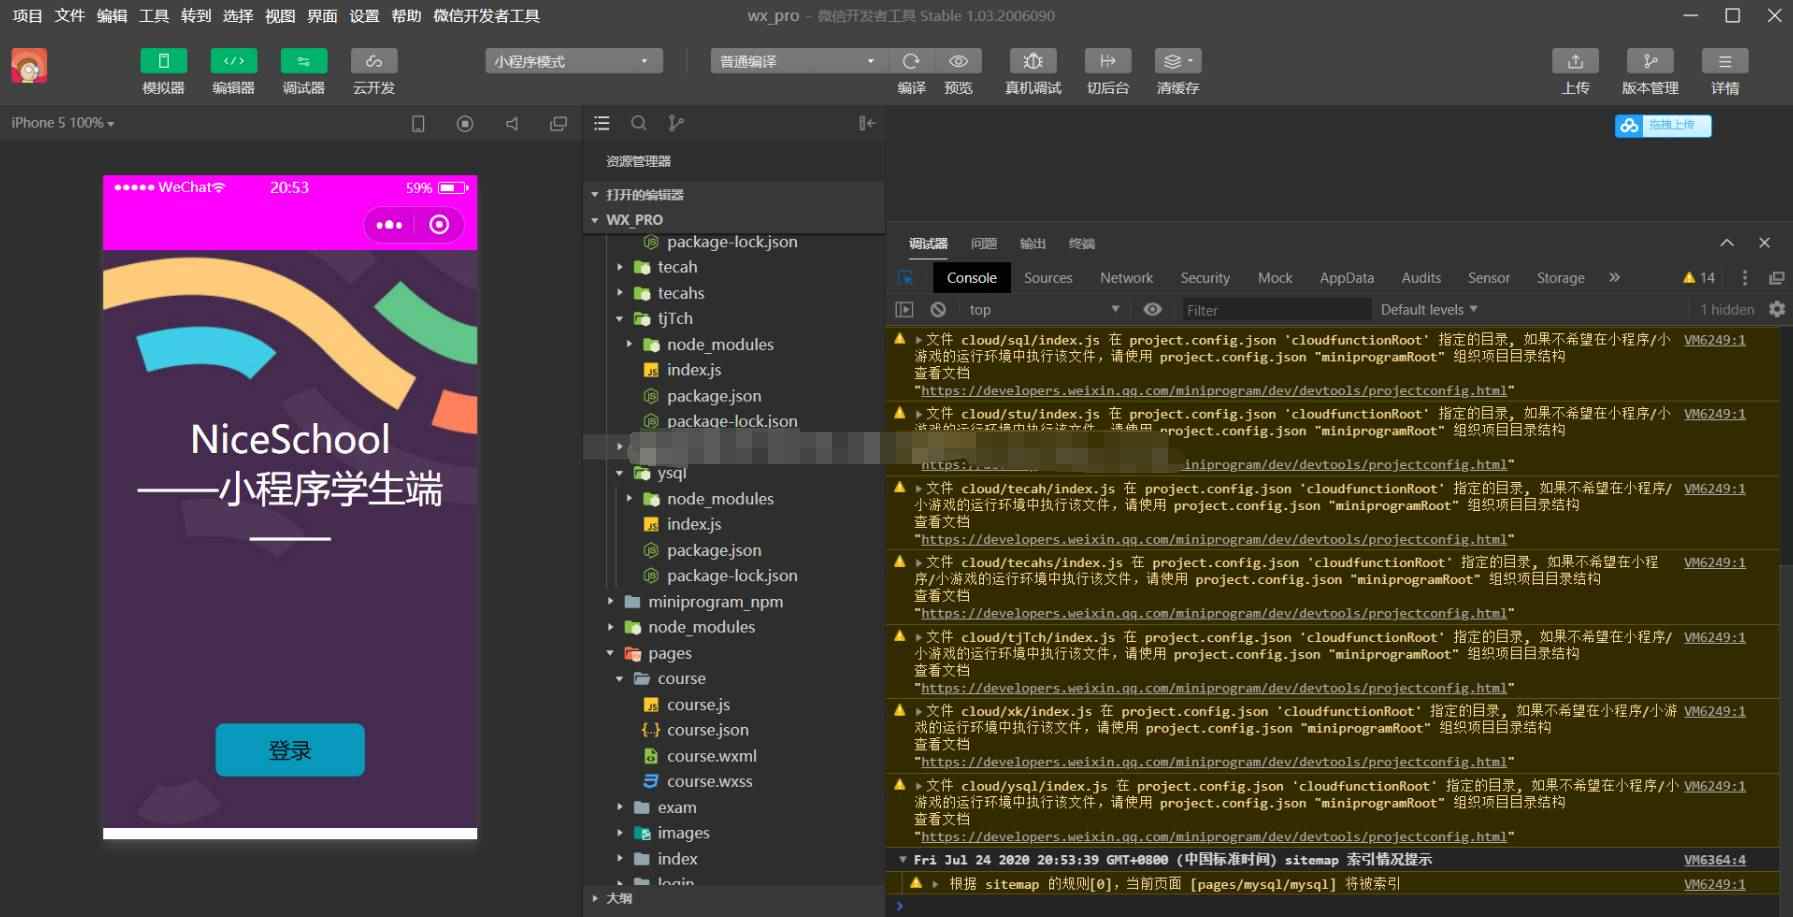Switch to the Sources tab
The height and width of the screenshot is (917, 1793).
point(1048,278)
